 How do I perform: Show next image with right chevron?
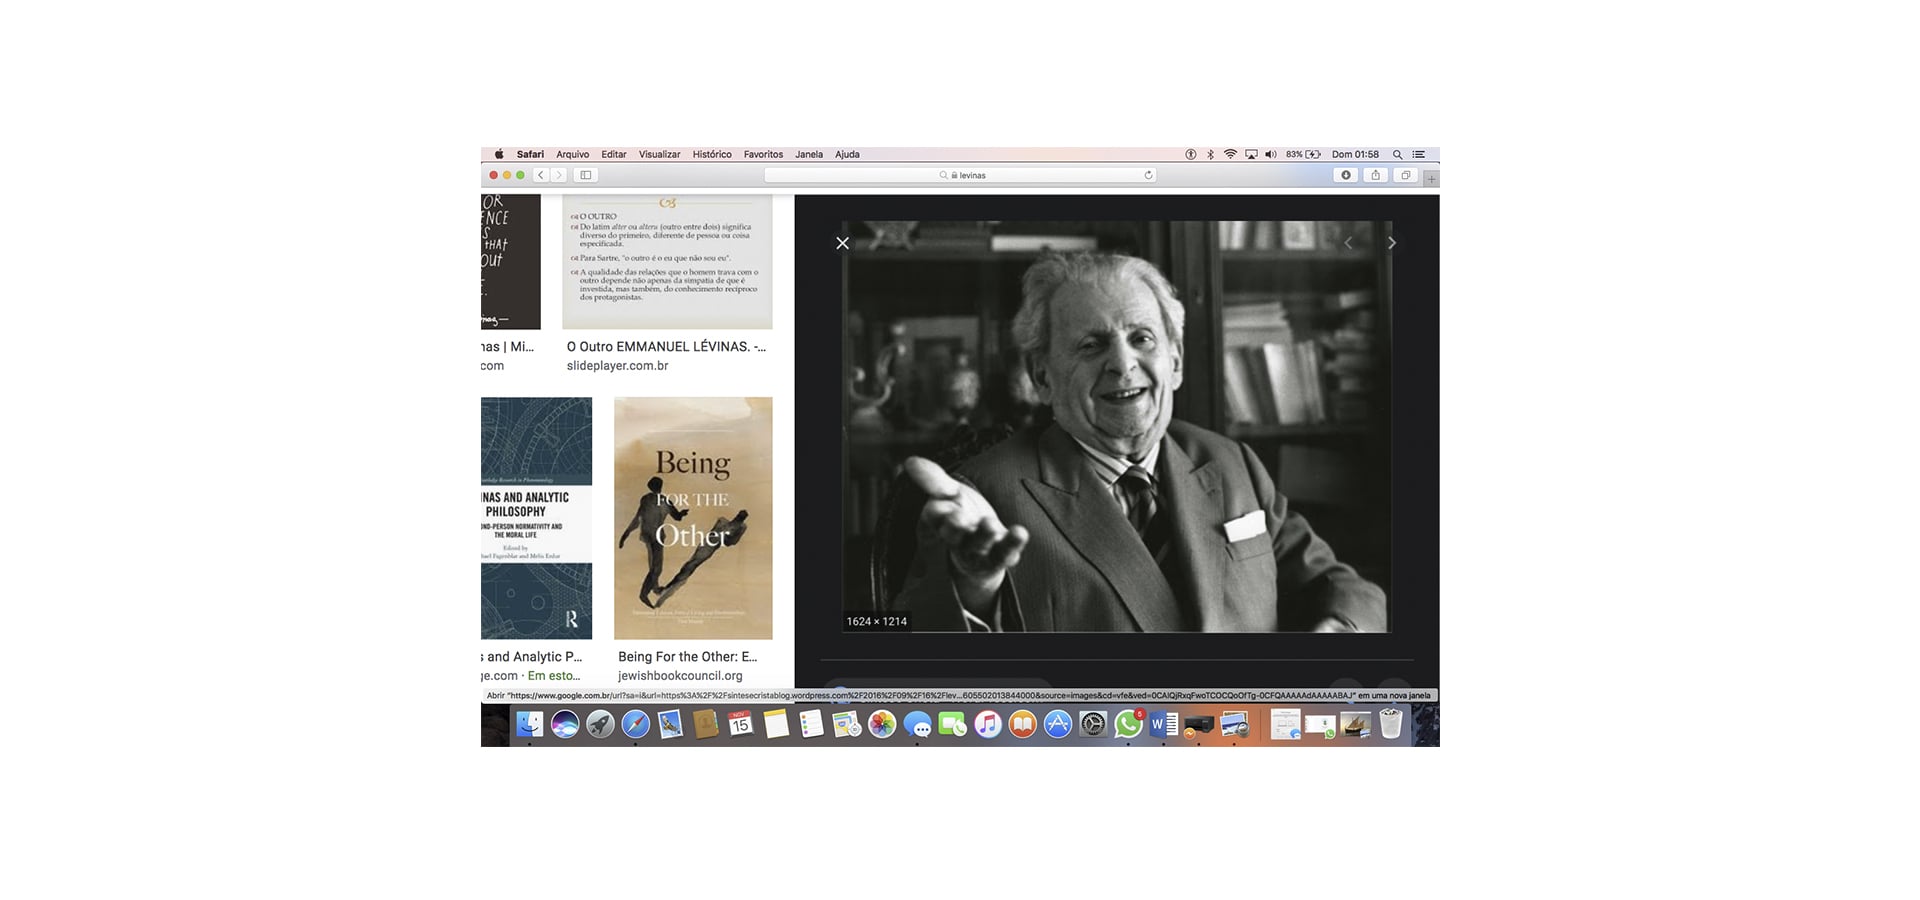coord(1391,243)
